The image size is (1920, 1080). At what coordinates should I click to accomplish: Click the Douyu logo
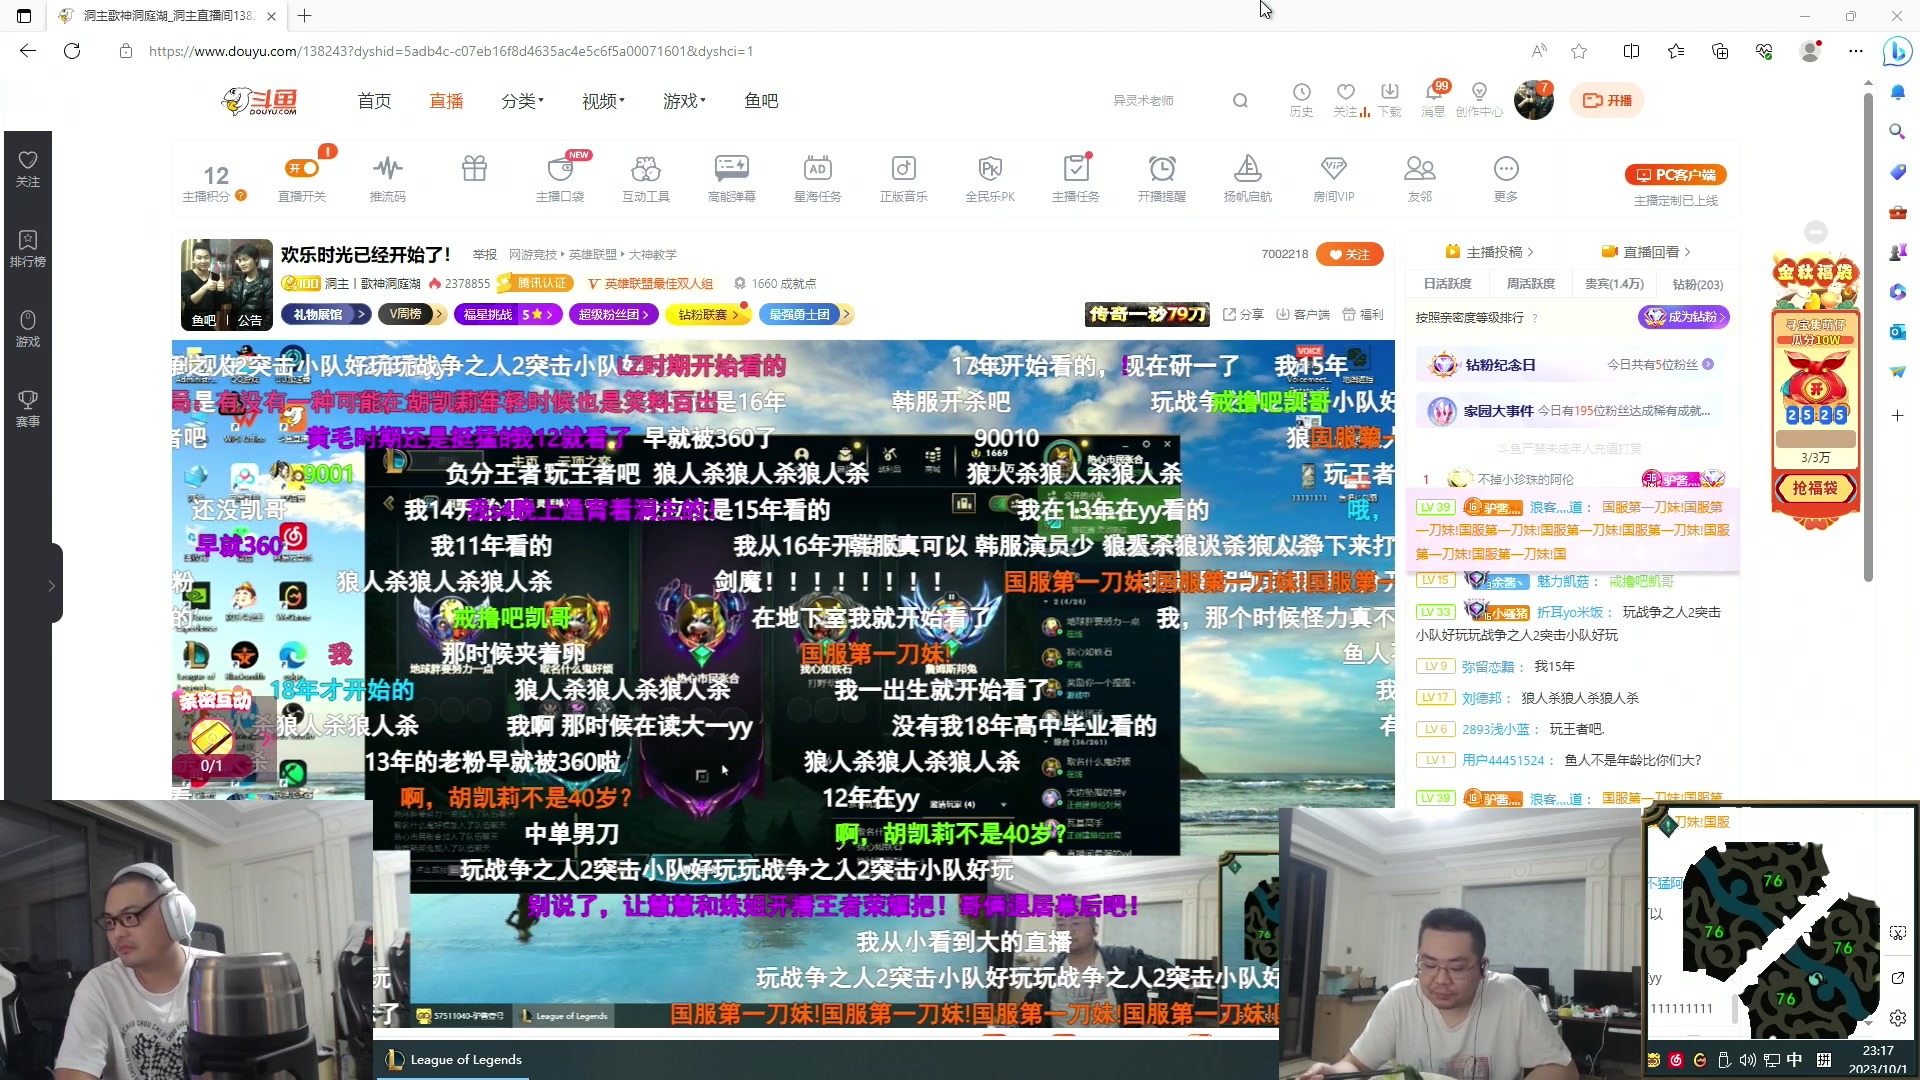pos(260,101)
